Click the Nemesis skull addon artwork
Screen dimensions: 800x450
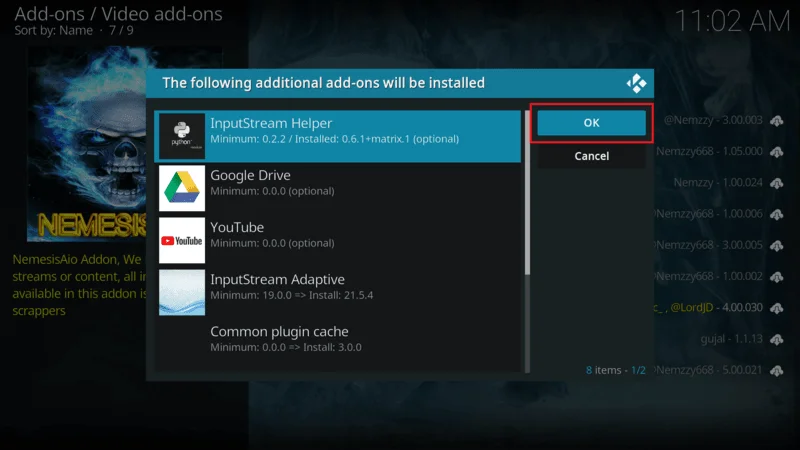tap(87, 144)
